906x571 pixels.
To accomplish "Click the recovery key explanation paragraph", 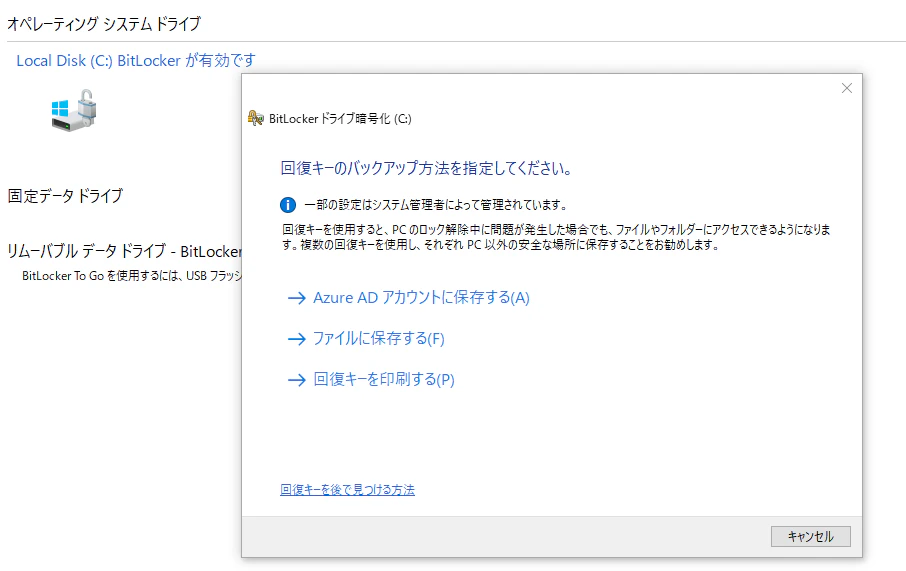I will 556,237.
